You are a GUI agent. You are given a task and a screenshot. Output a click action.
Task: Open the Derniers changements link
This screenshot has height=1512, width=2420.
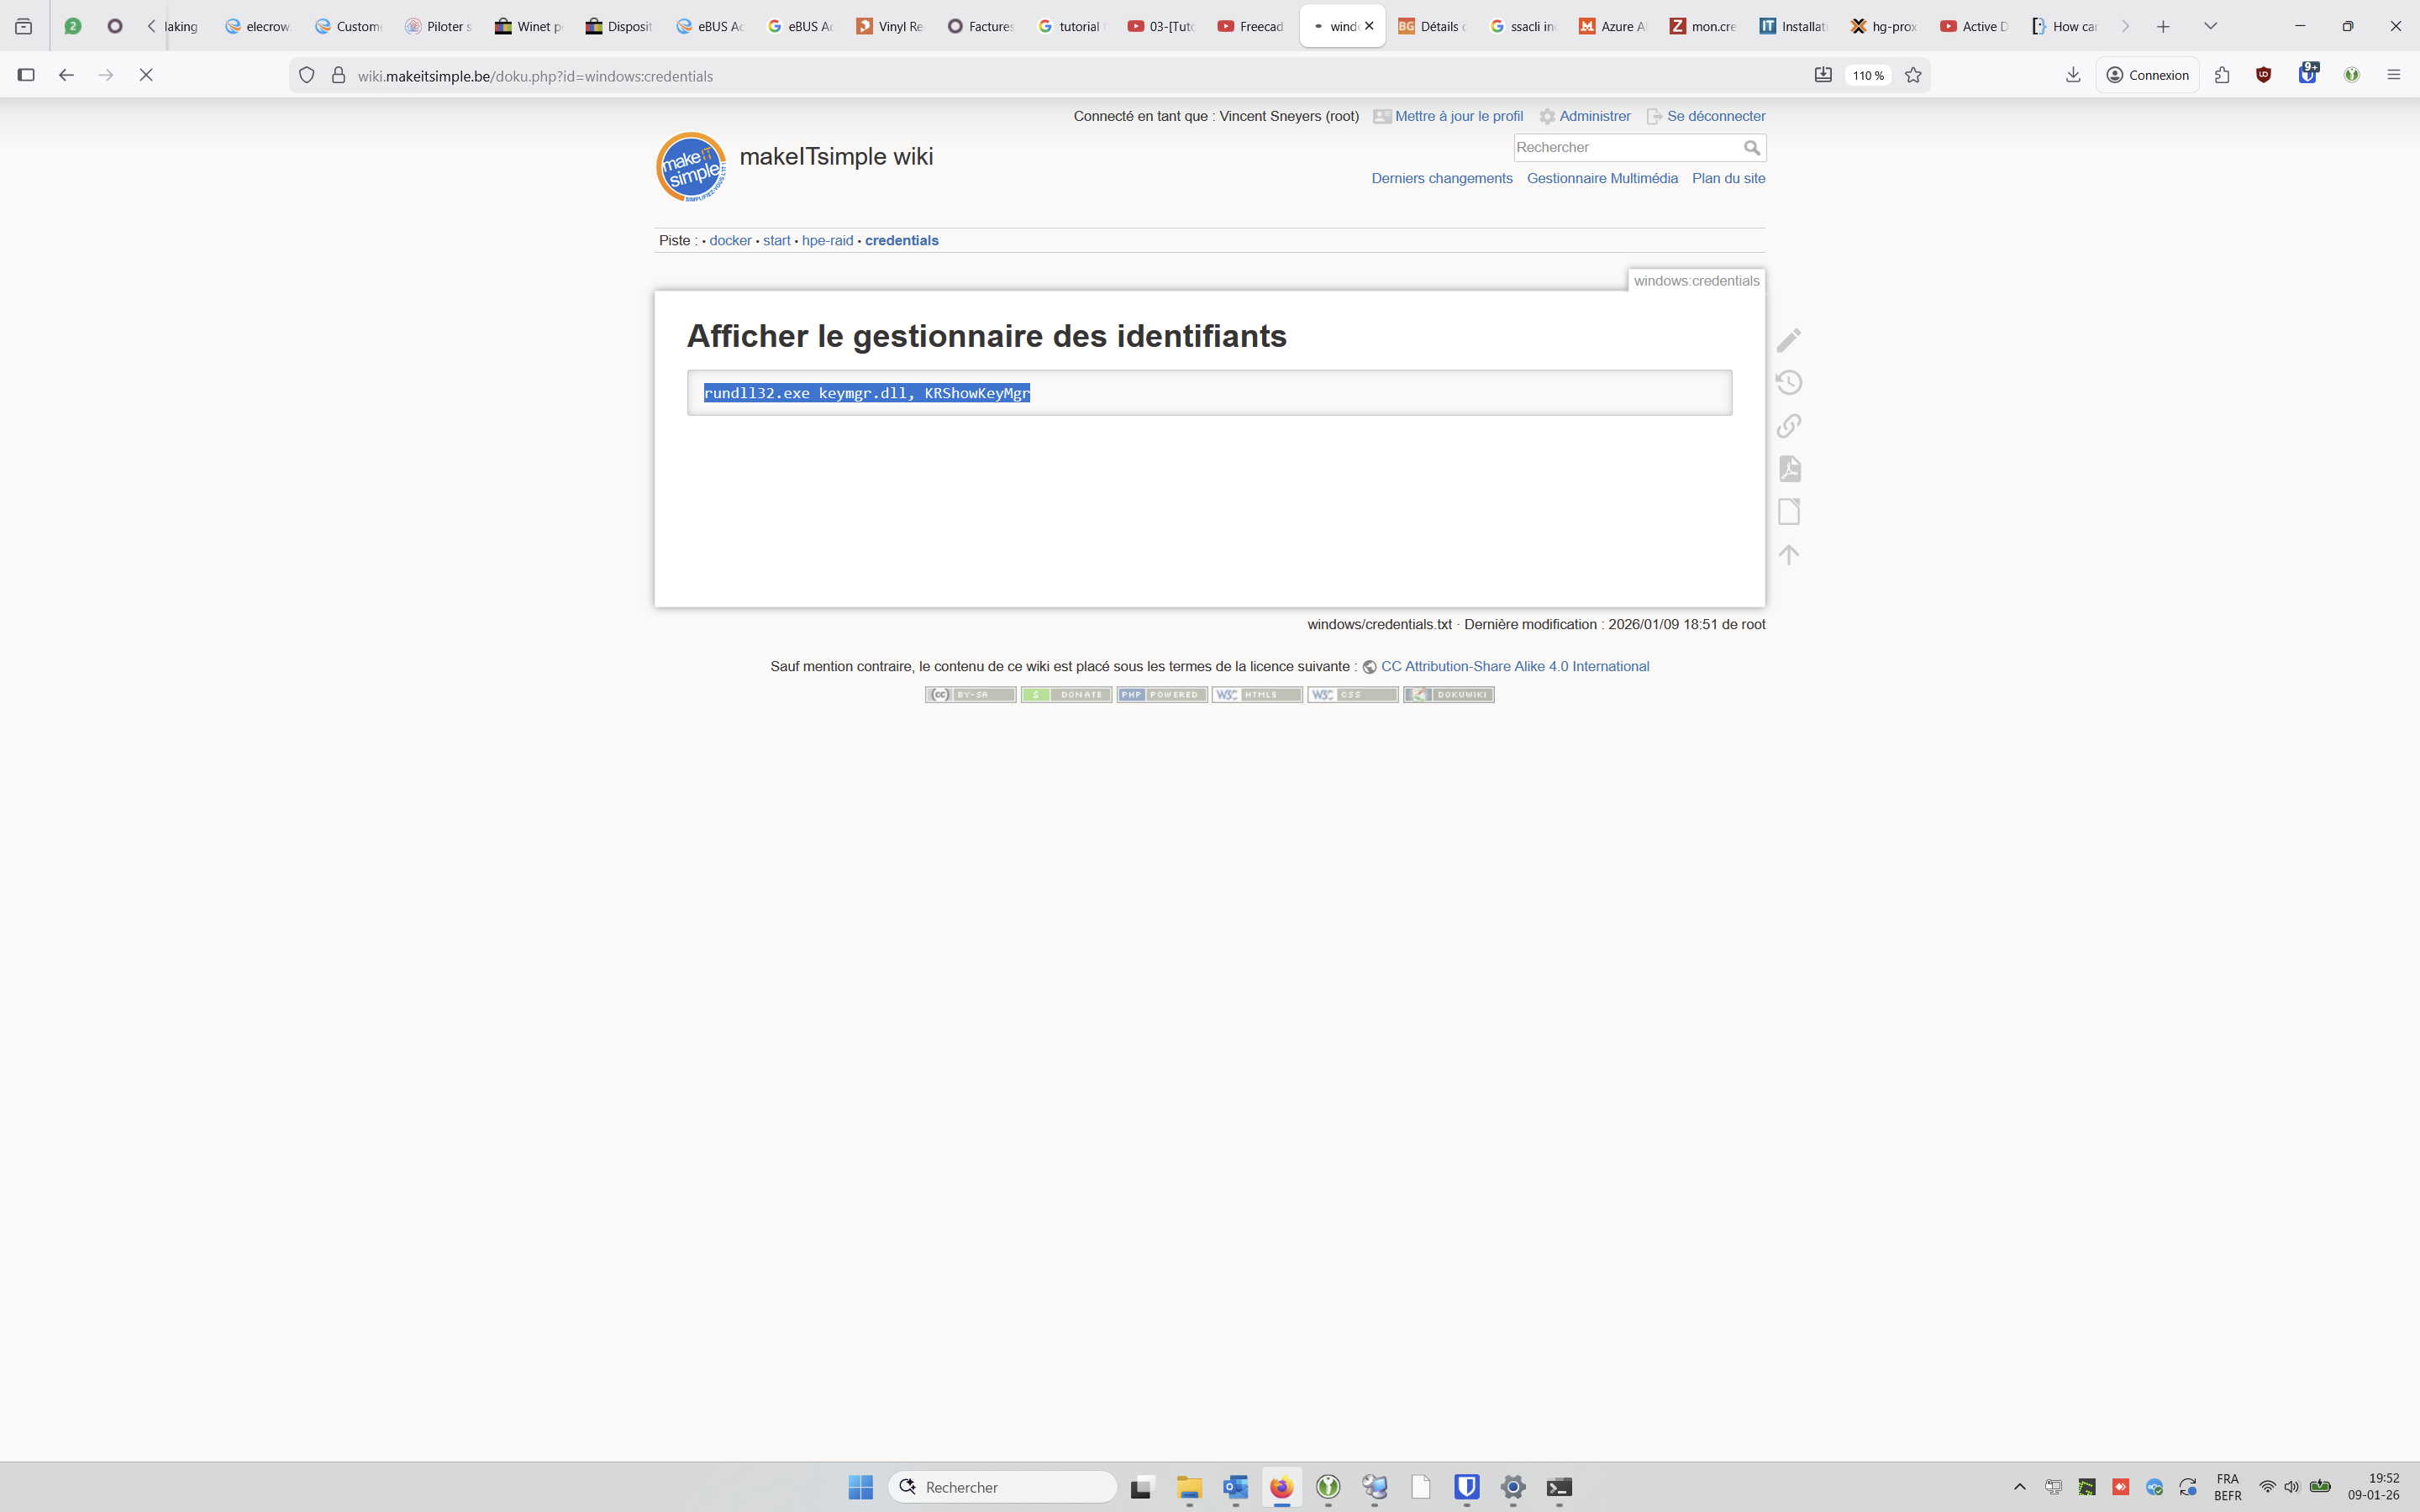[x=1441, y=178]
